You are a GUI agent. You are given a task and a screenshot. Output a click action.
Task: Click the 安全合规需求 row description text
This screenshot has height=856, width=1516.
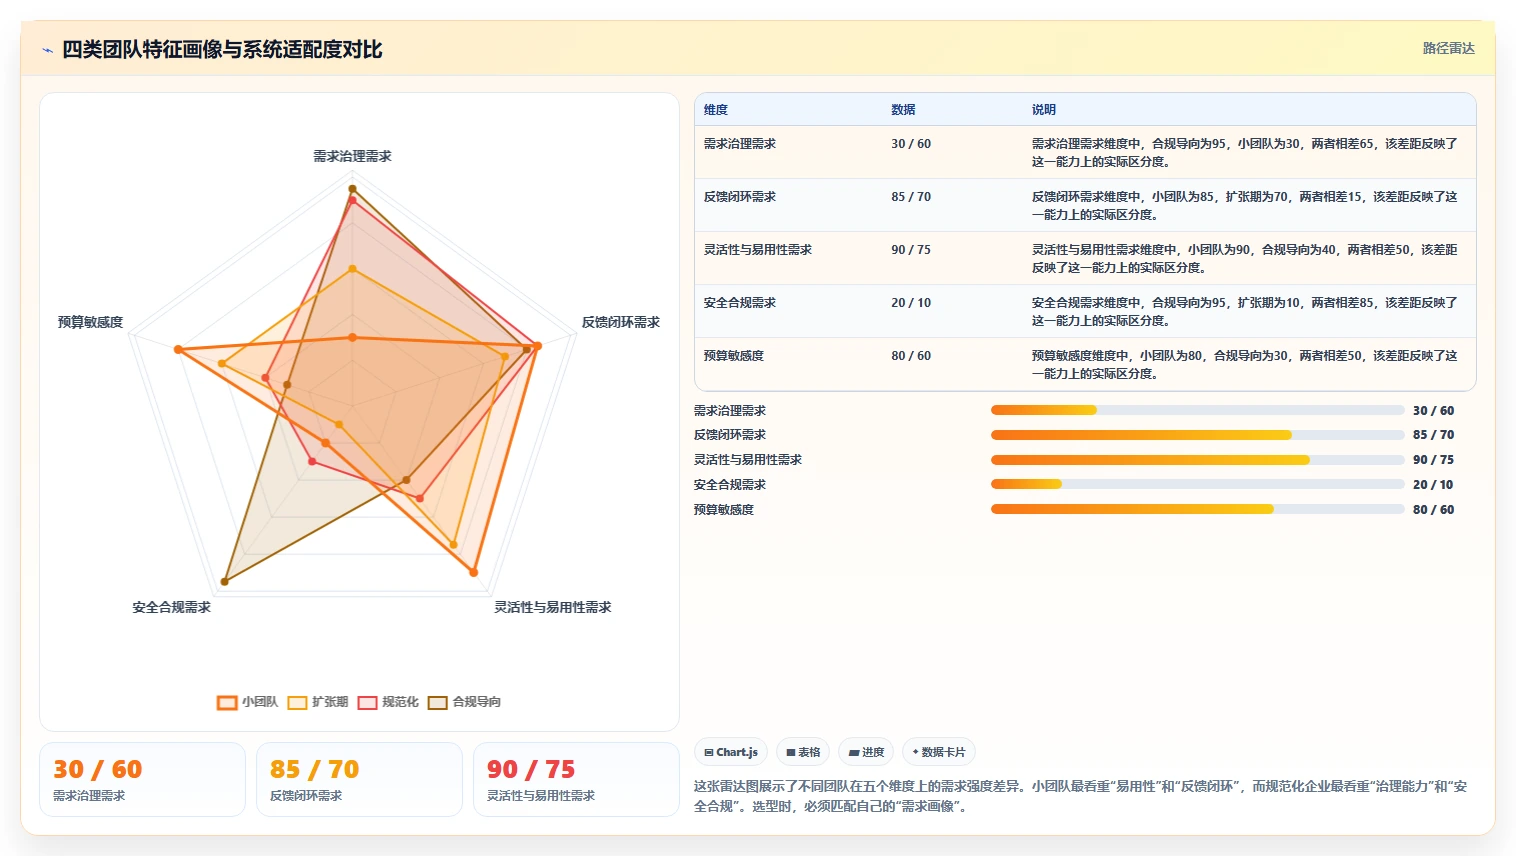[1245, 311]
